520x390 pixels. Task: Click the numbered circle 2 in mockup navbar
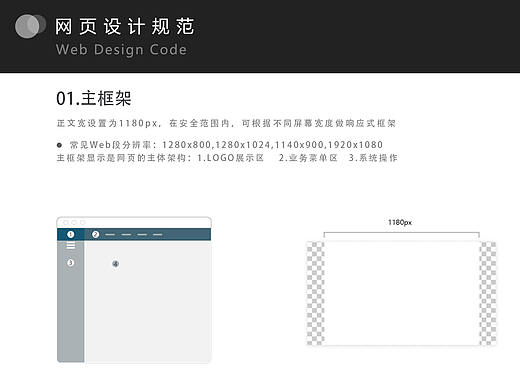[96, 234]
